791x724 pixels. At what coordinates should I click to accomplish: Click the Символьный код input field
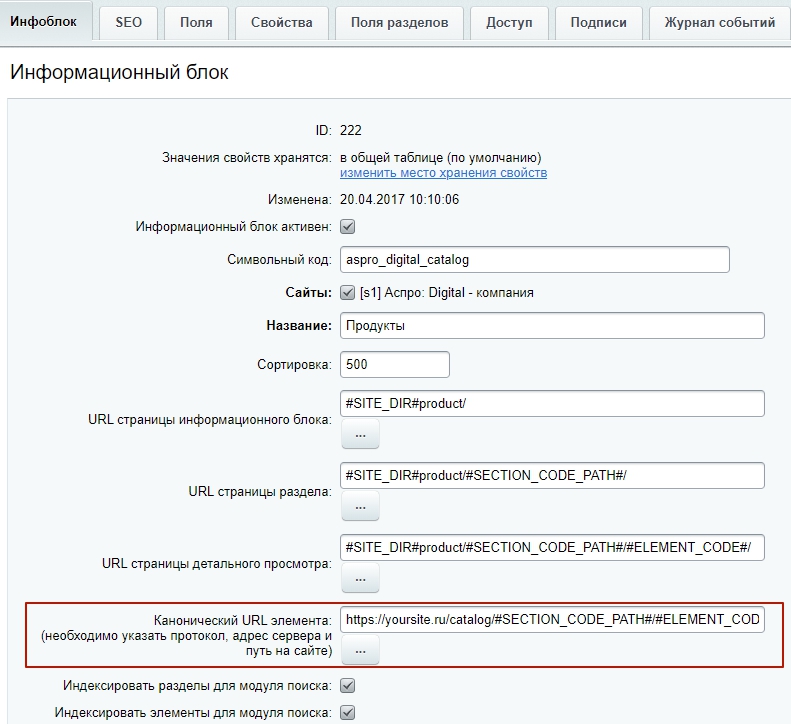(x=534, y=259)
